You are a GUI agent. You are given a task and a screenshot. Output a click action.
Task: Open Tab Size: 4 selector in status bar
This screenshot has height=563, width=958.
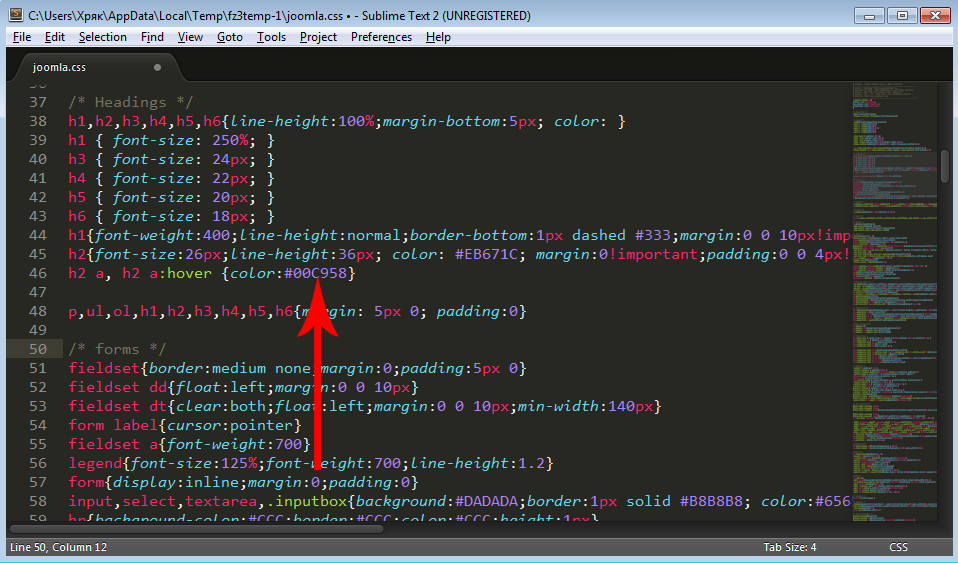(789, 547)
